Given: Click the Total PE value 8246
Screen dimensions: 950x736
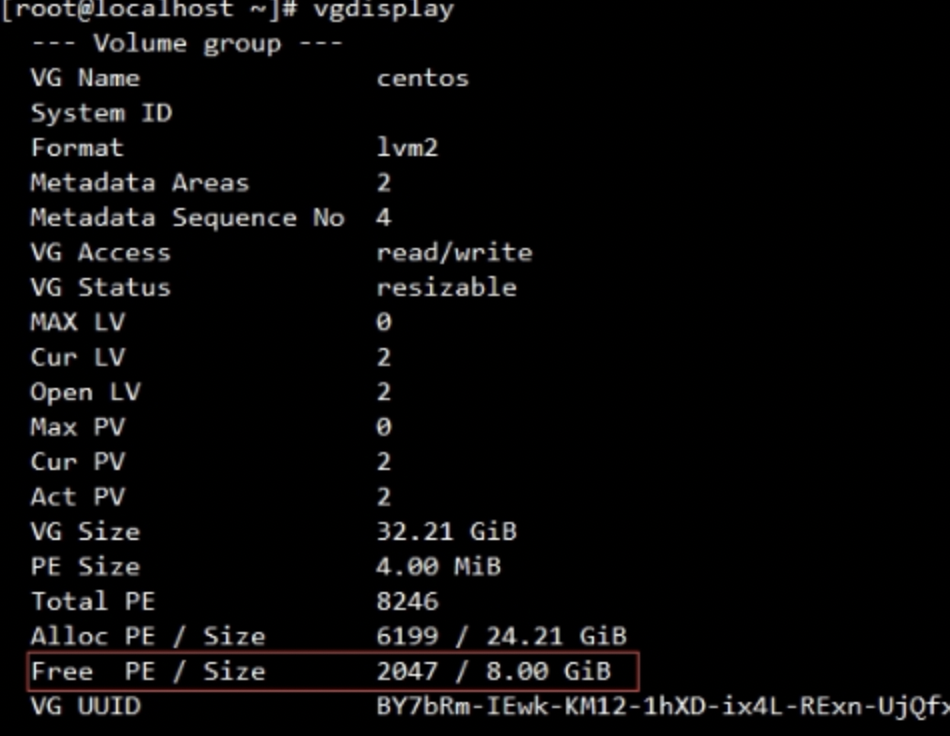Looking at the screenshot, I should [x=407, y=602].
